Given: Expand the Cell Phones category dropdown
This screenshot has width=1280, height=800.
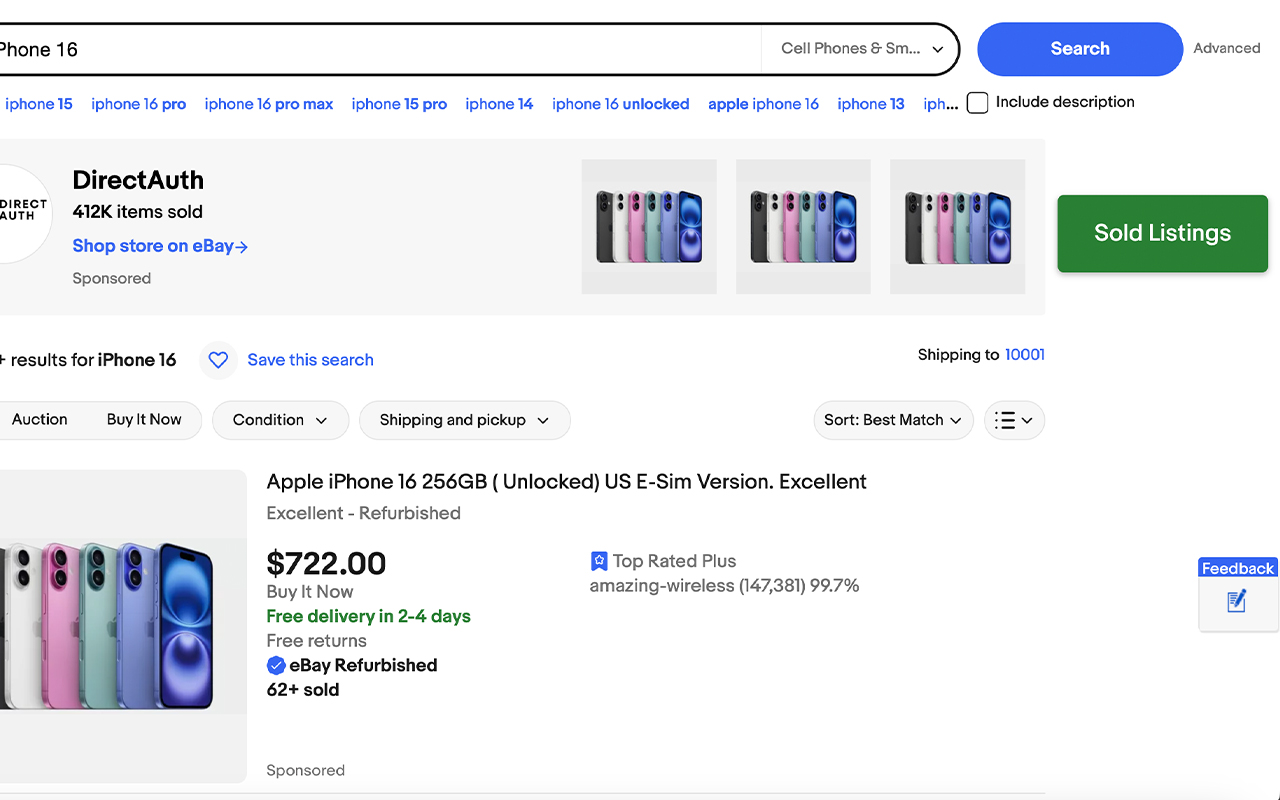Looking at the screenshot, I should click(x=862, y=49).
